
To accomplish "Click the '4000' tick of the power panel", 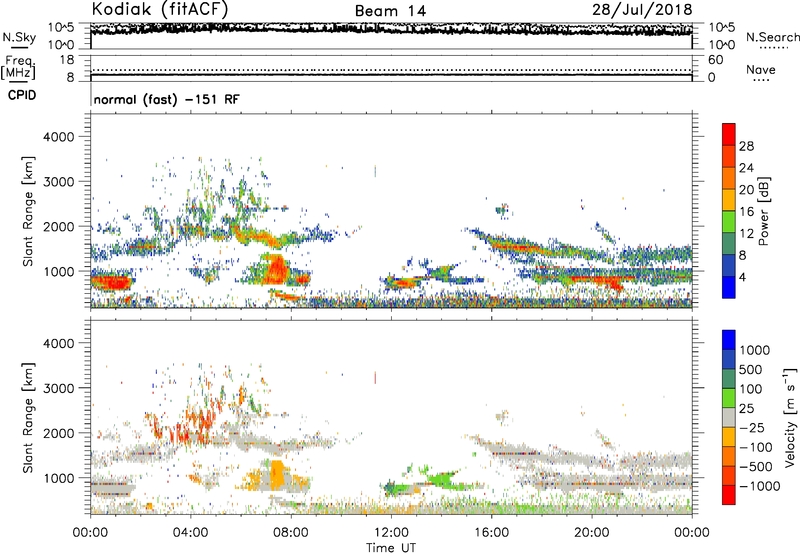I will point(59,137).
